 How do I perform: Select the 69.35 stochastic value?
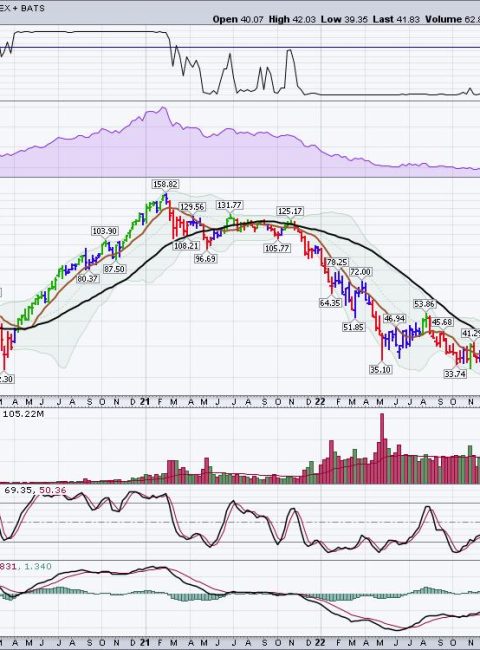click(x=20, y=490)
